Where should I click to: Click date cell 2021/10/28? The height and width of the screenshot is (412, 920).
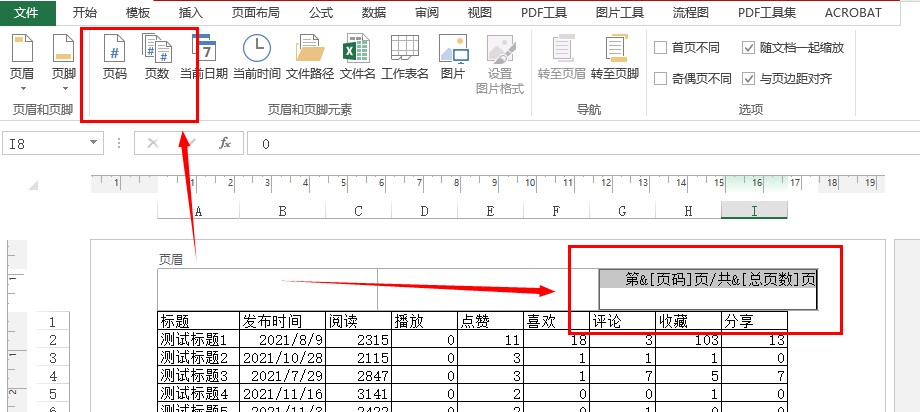coord(282,357)
